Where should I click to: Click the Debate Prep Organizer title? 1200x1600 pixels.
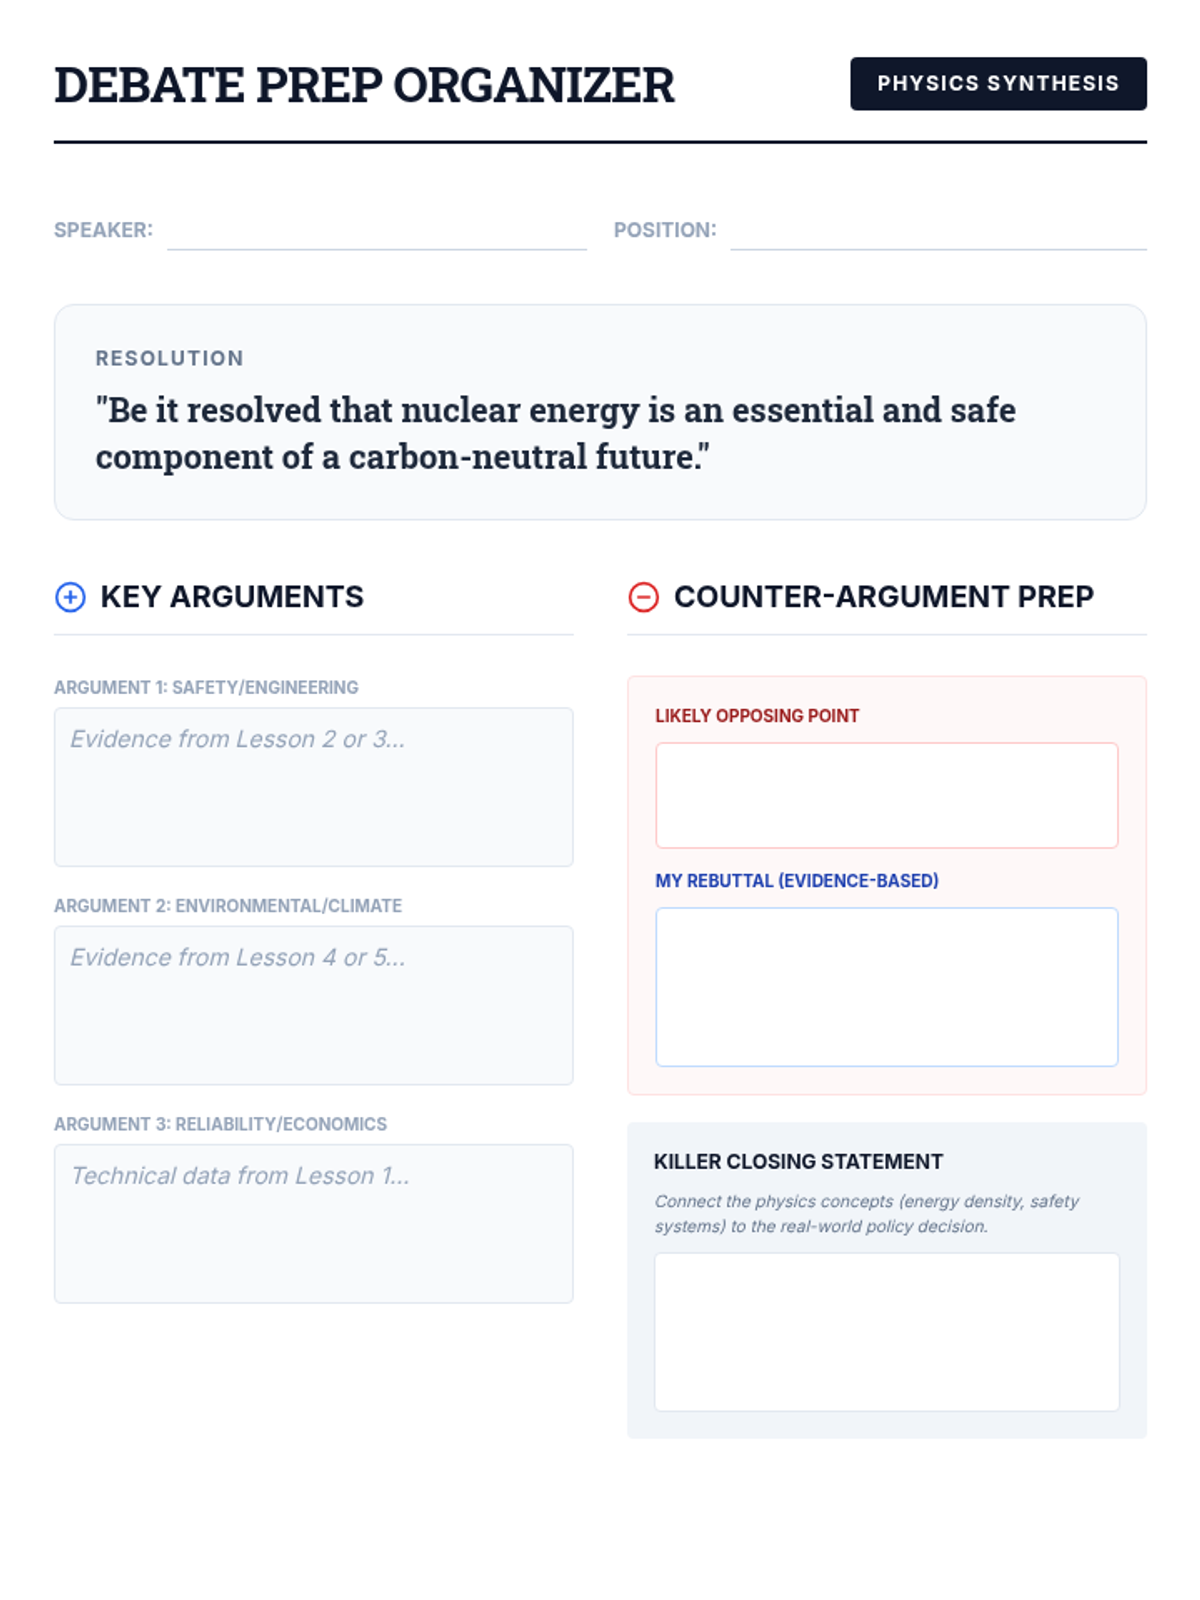[x=364, y=85]
